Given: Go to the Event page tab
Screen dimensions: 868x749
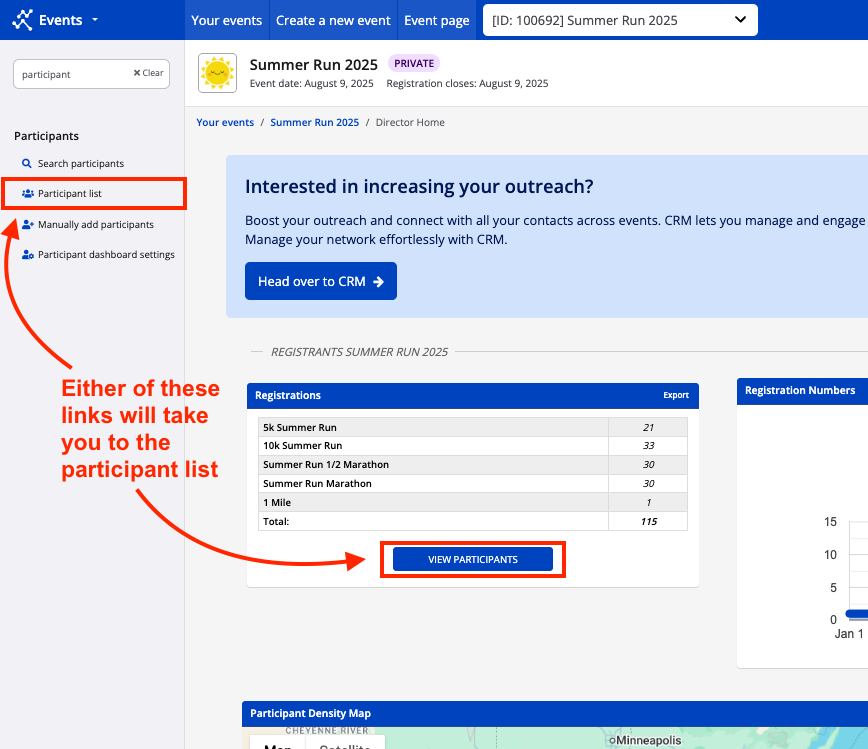Looking at the screenshot, I should (x=437, y=20).
